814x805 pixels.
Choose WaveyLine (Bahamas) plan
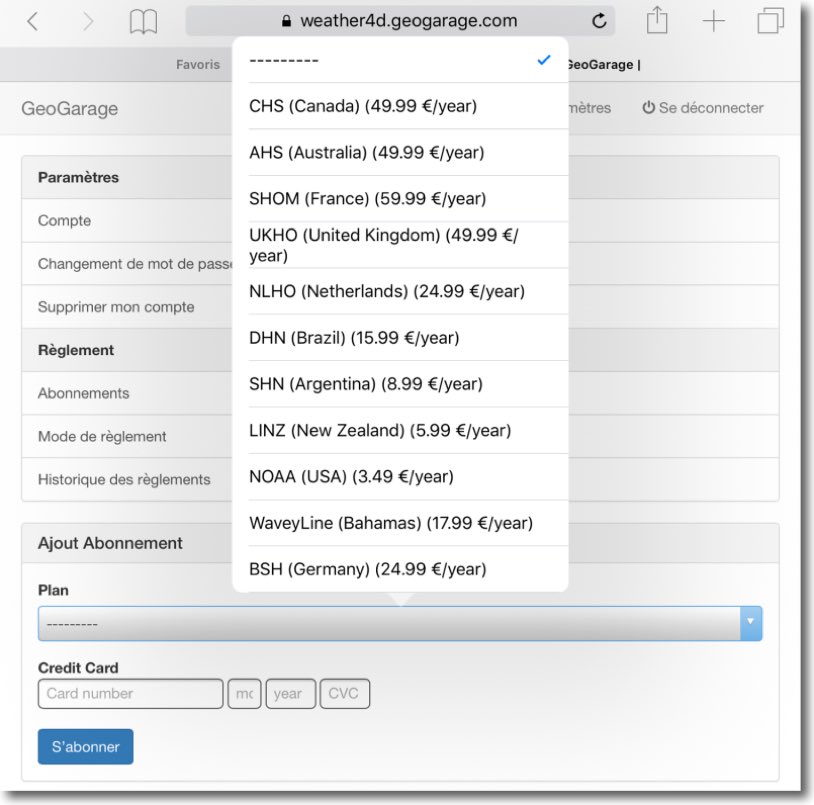[x=400, y=523]
